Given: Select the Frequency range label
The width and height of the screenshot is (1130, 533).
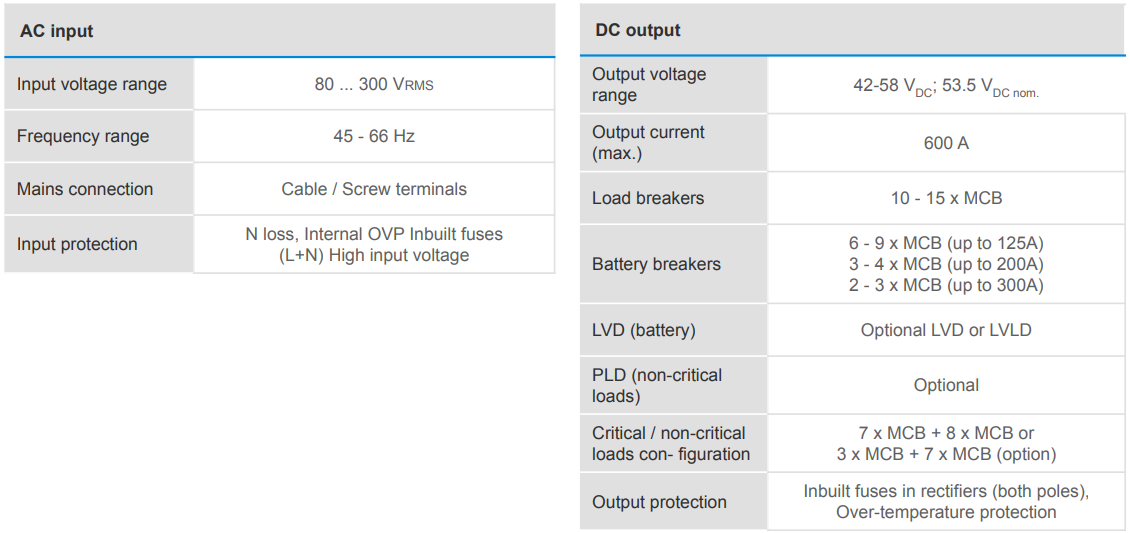Looking at the screenshot, I should tap(83, 136).
